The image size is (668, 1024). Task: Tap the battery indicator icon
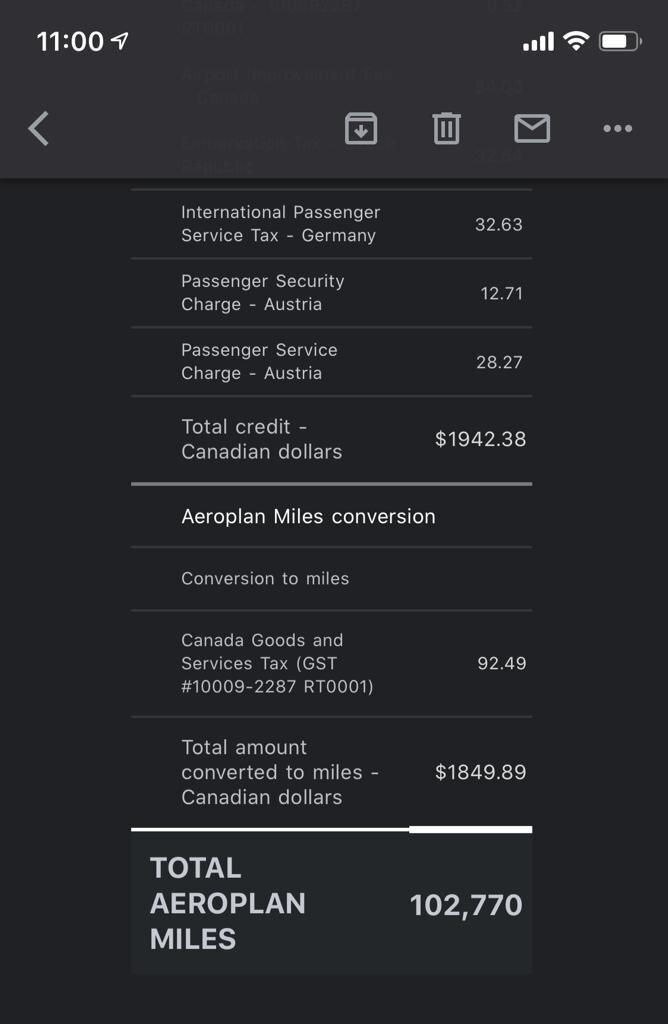[620, 41]
